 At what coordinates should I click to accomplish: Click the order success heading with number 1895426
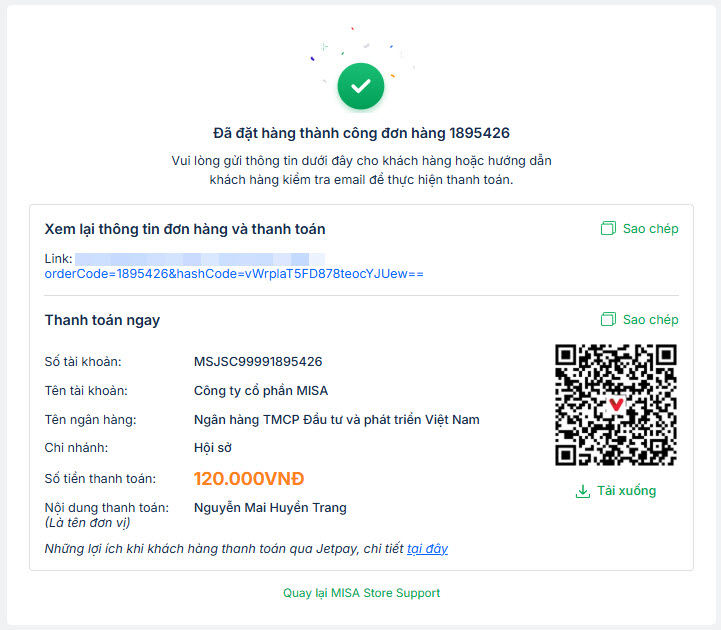click(361, 133)
